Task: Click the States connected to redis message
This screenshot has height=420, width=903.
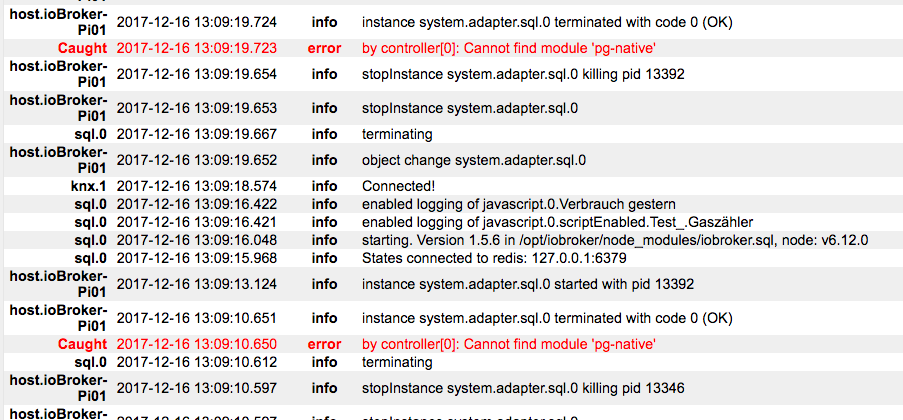Action: [494, 258]
